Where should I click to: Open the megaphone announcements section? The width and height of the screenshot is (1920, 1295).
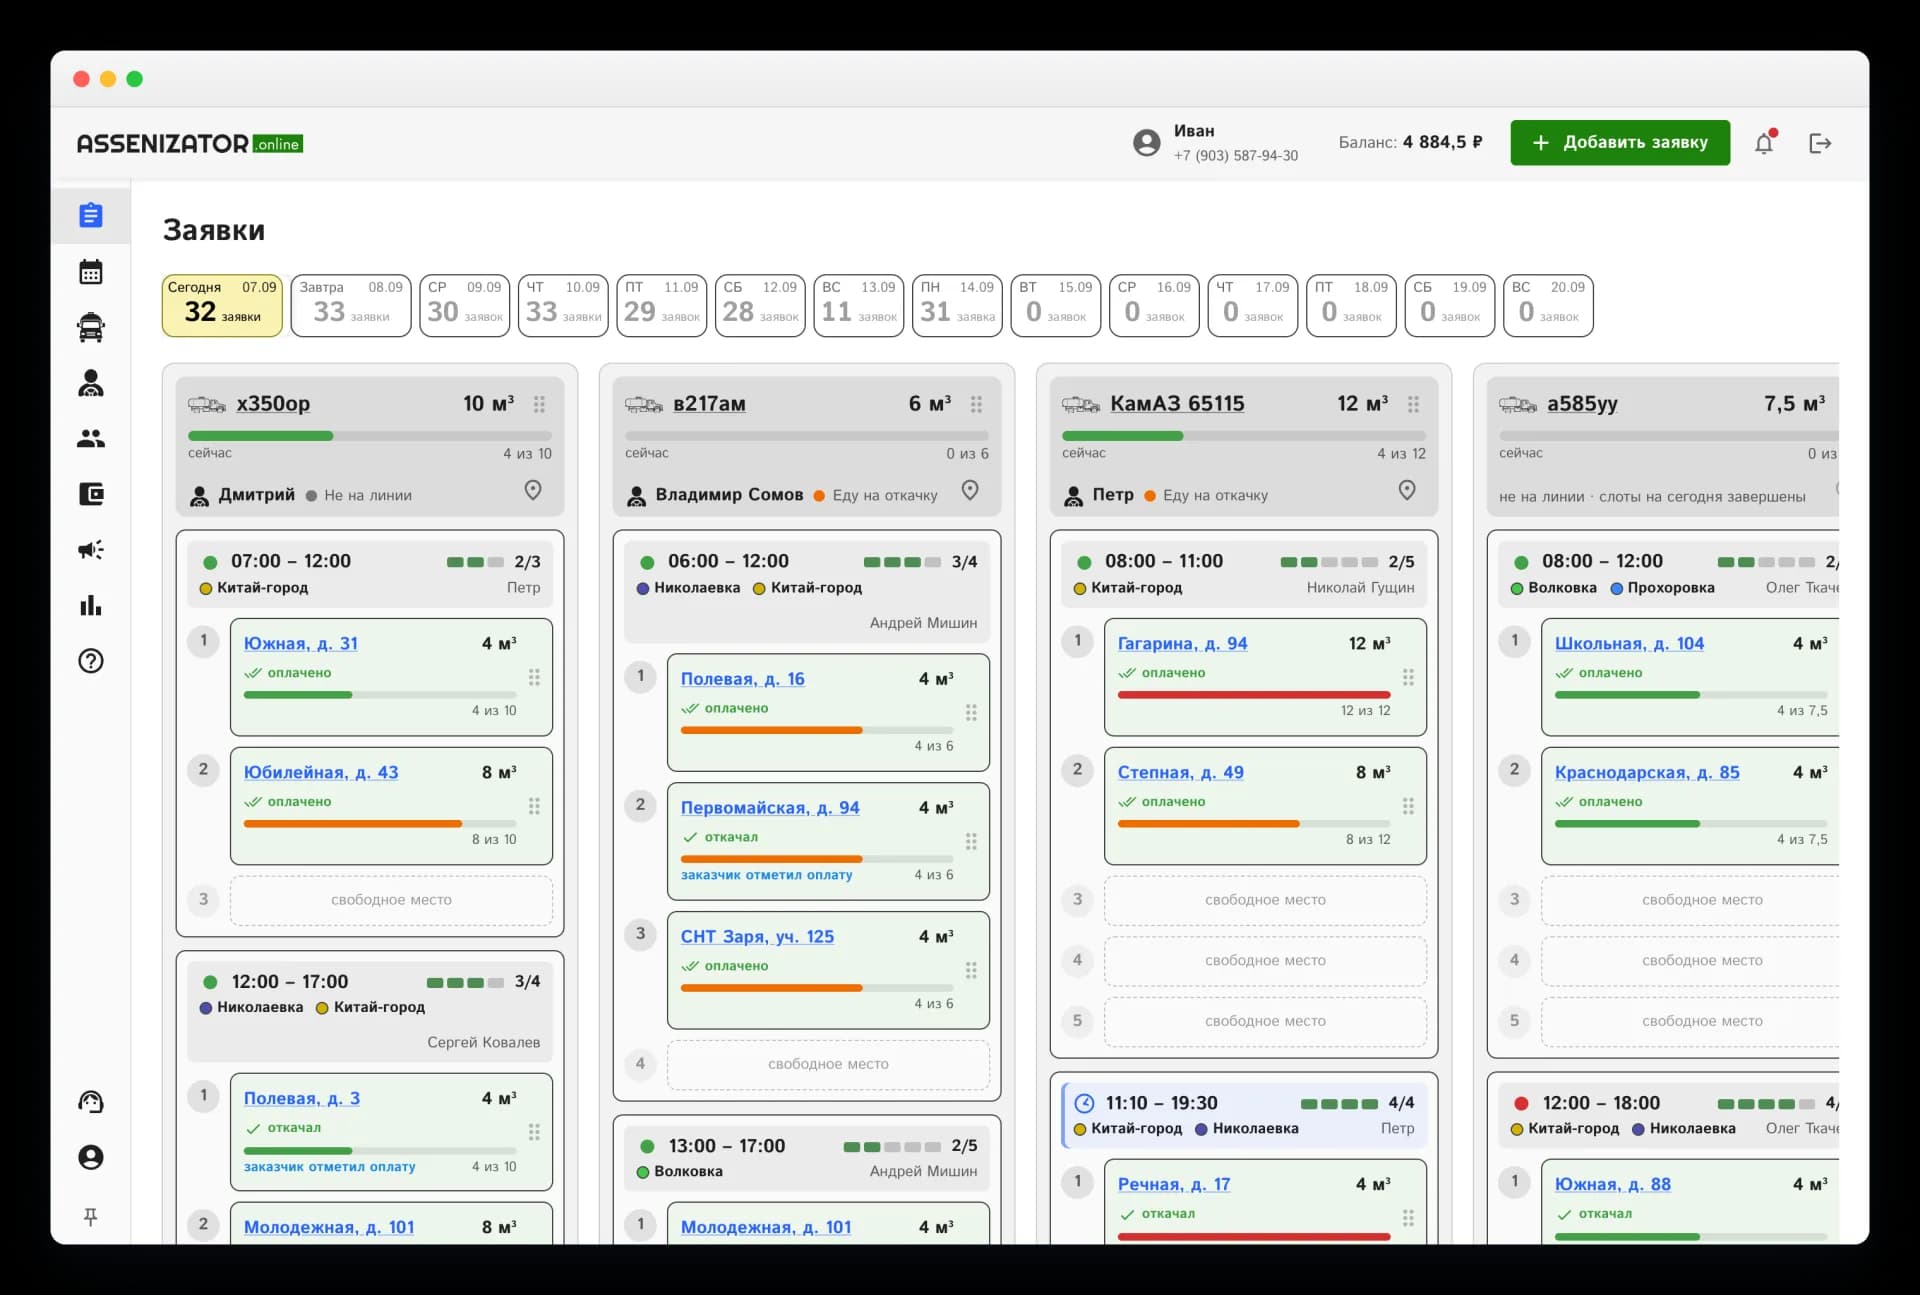pyautogui.click(x=91, y=549)
